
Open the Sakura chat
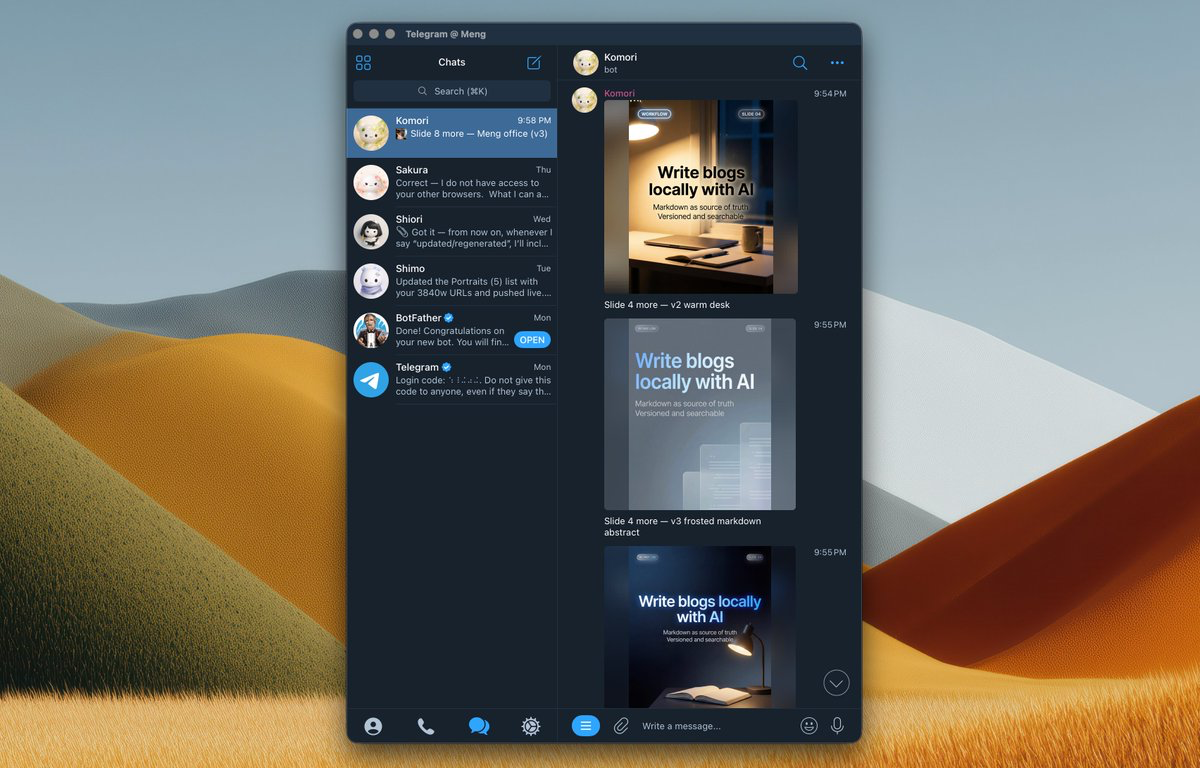pyautogui.click(x=452, y=183)
